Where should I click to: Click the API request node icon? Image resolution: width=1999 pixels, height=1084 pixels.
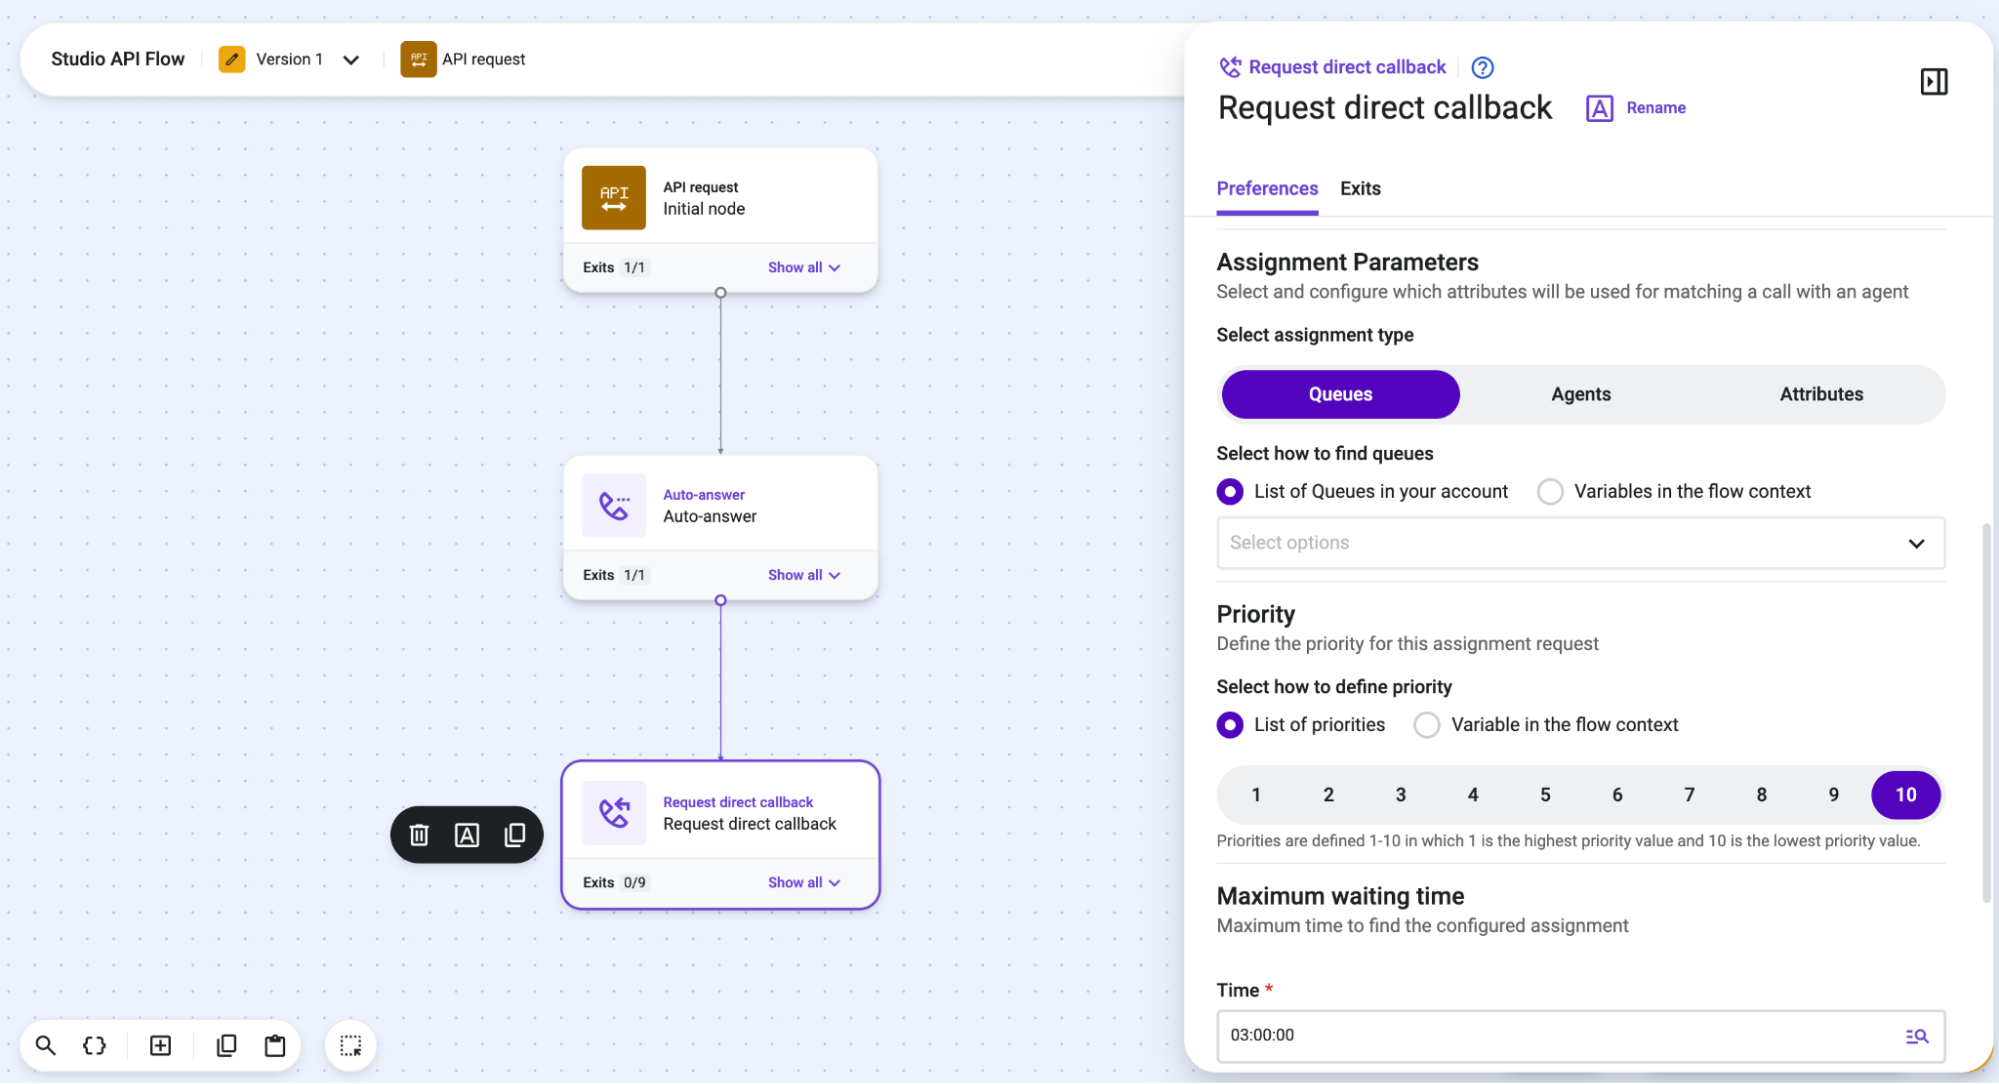click(x=614, y=198)
